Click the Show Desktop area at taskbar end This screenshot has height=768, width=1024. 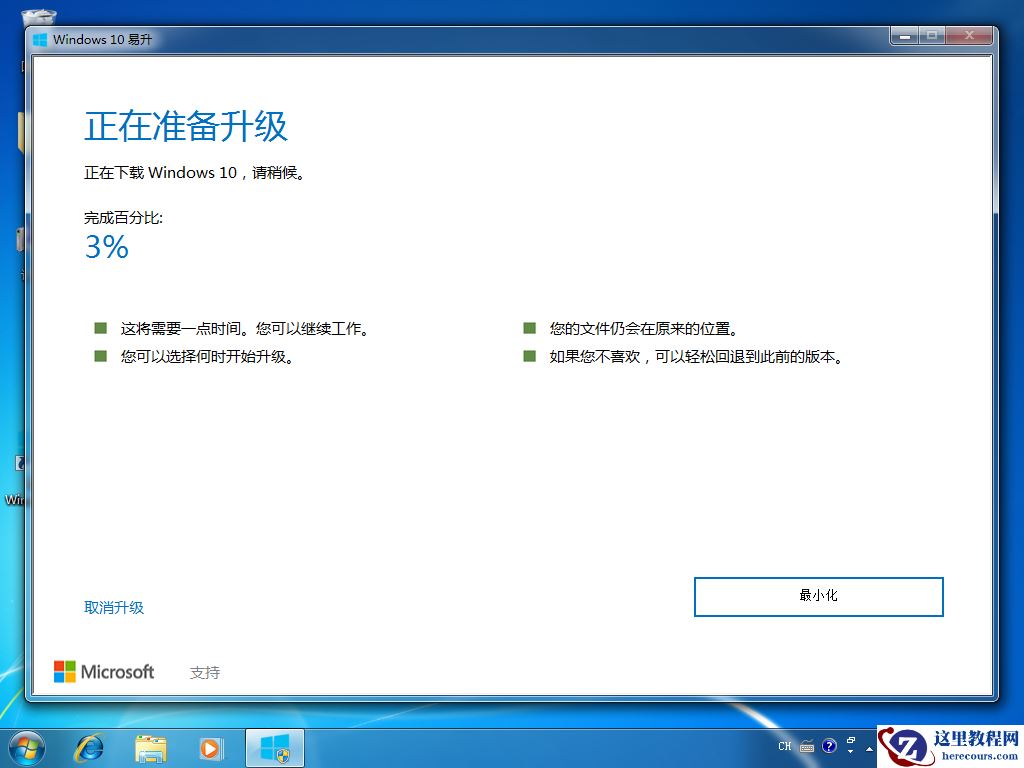click(1018, 747)
